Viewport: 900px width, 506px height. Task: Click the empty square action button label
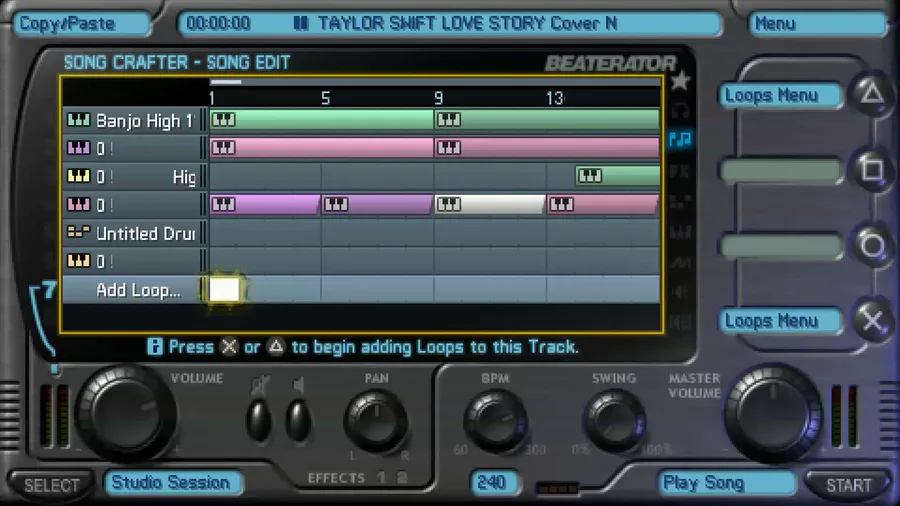781,170
